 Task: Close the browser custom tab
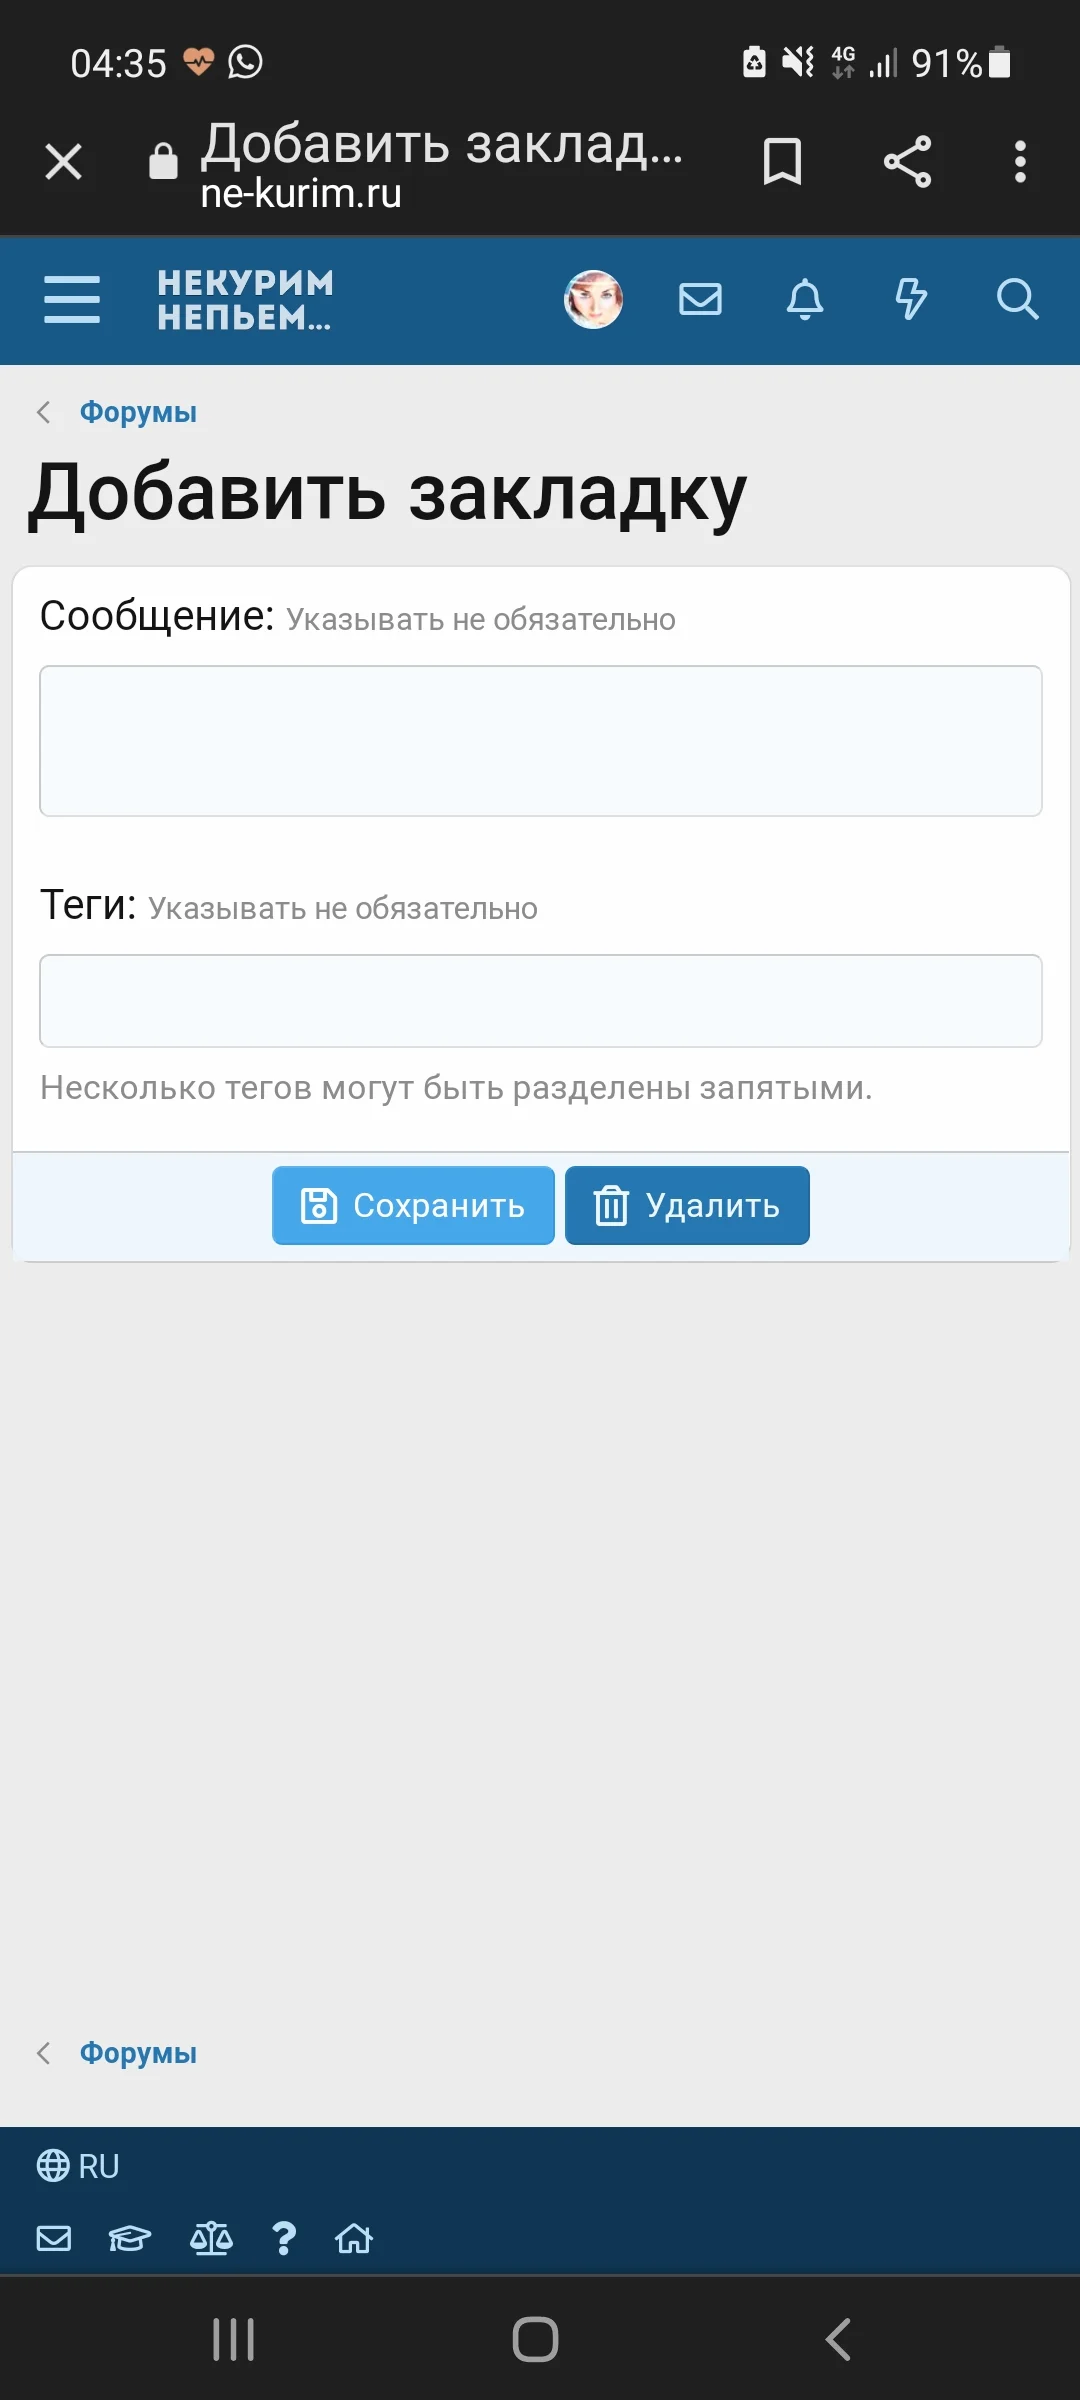63,162
